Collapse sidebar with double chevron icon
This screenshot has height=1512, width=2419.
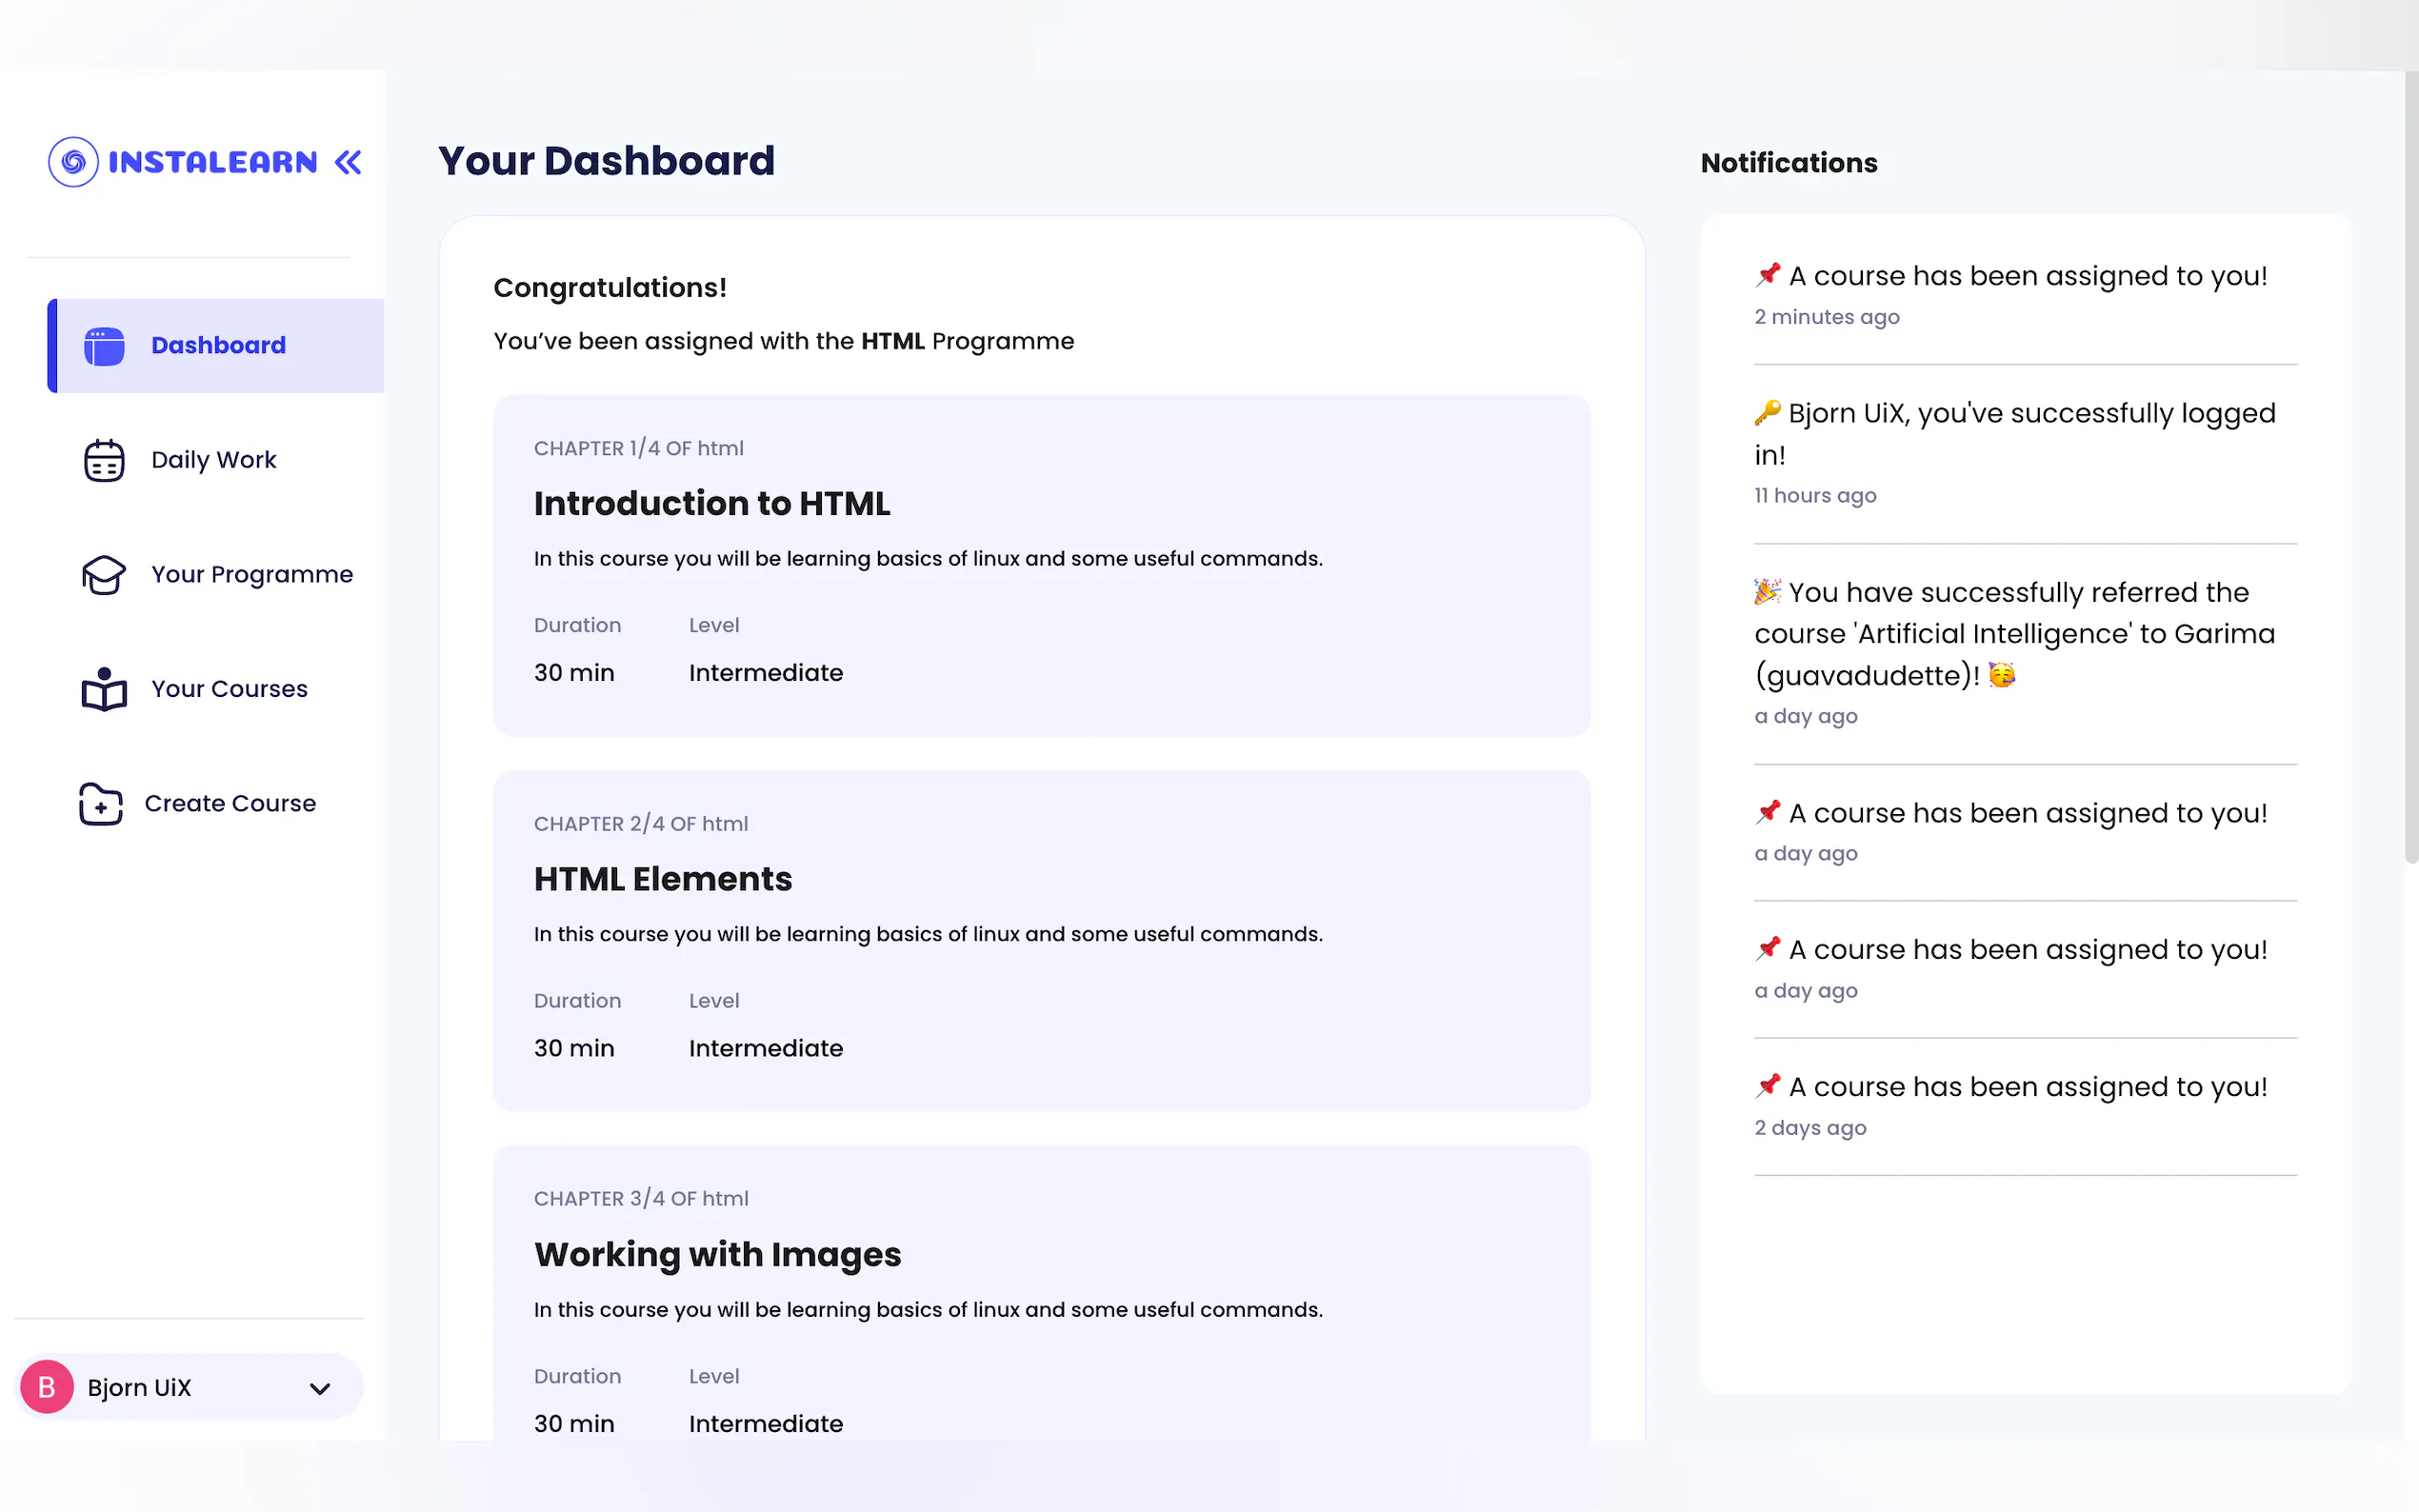tap(348, 162)
